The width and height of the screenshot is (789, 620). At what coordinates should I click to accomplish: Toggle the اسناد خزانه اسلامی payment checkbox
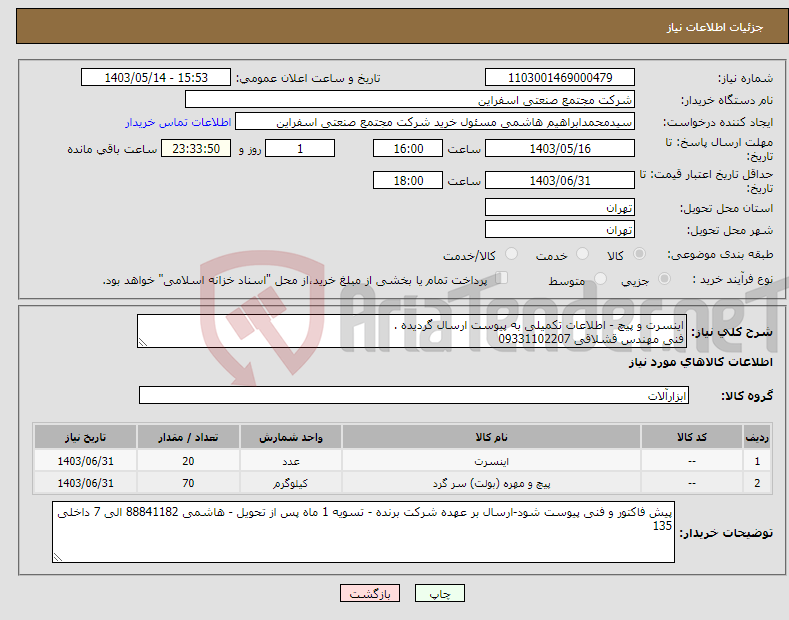[501, 278]
